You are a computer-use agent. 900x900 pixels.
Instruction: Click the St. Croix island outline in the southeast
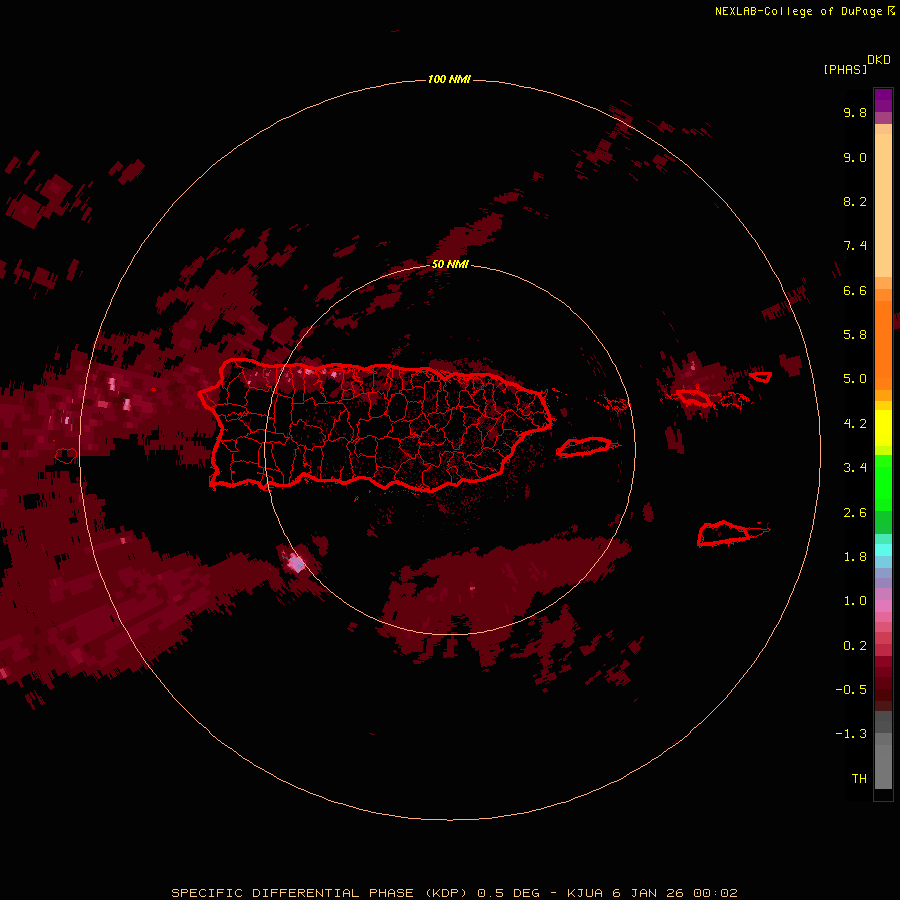coord(724,534)
